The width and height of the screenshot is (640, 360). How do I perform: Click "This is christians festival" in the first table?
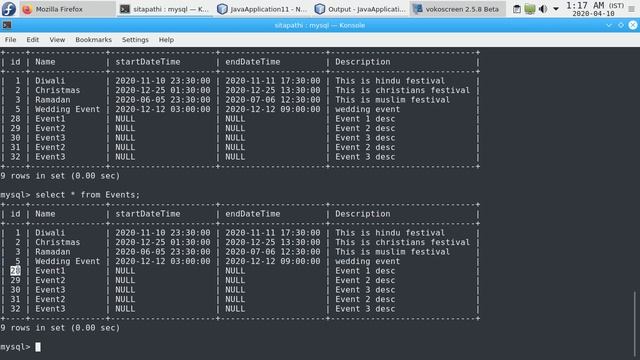[402, 90]
